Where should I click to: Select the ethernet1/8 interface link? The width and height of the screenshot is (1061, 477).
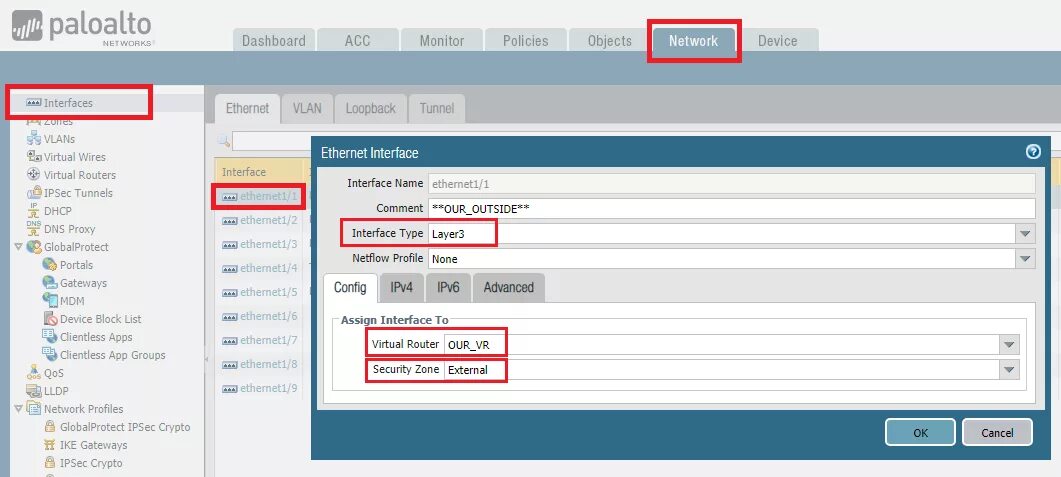pos(269,364)
